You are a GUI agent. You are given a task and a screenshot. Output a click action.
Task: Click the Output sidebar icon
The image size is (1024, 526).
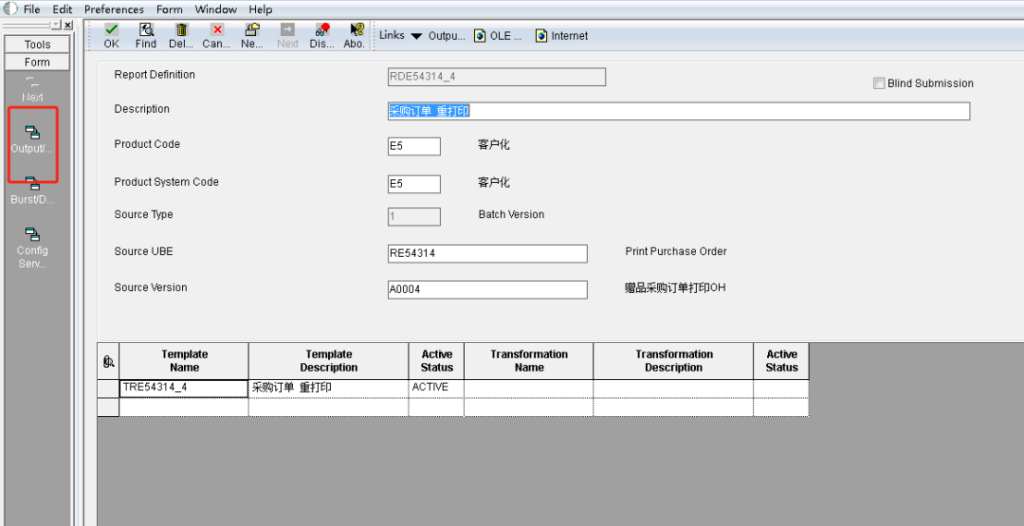(33, 133)
